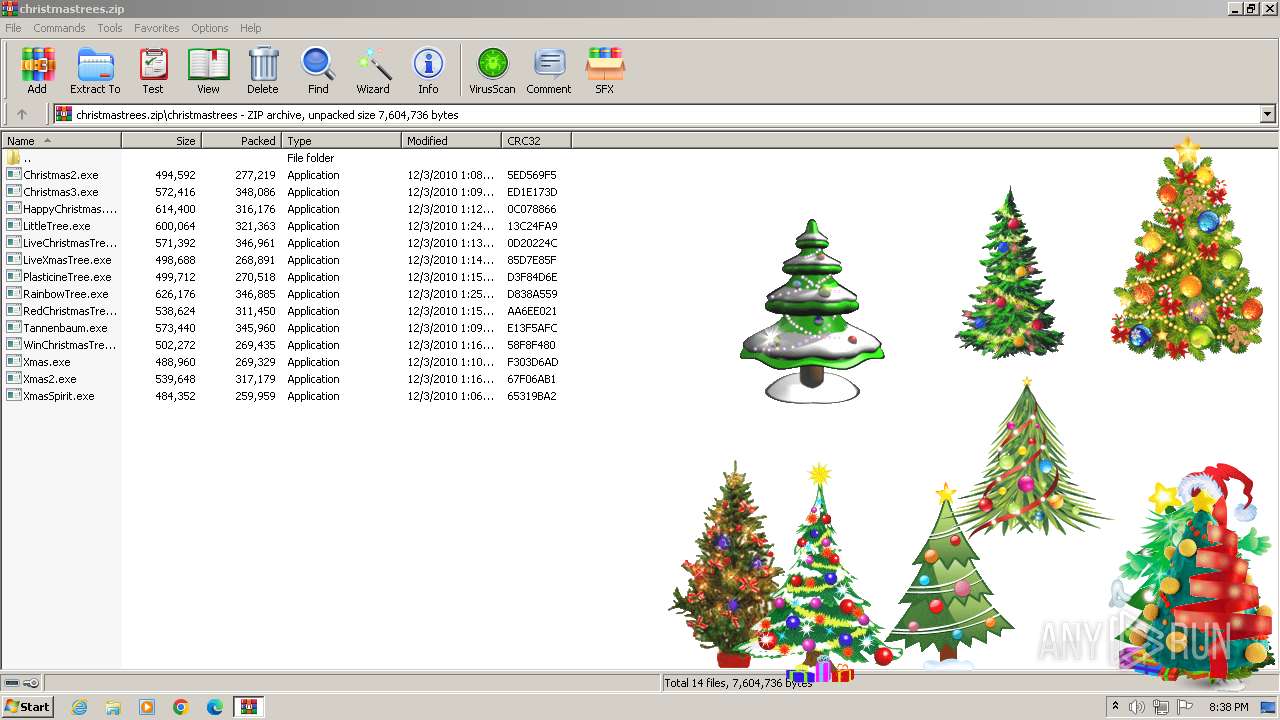
Task: Sort by the Modified column header
Action: [452, 141]
